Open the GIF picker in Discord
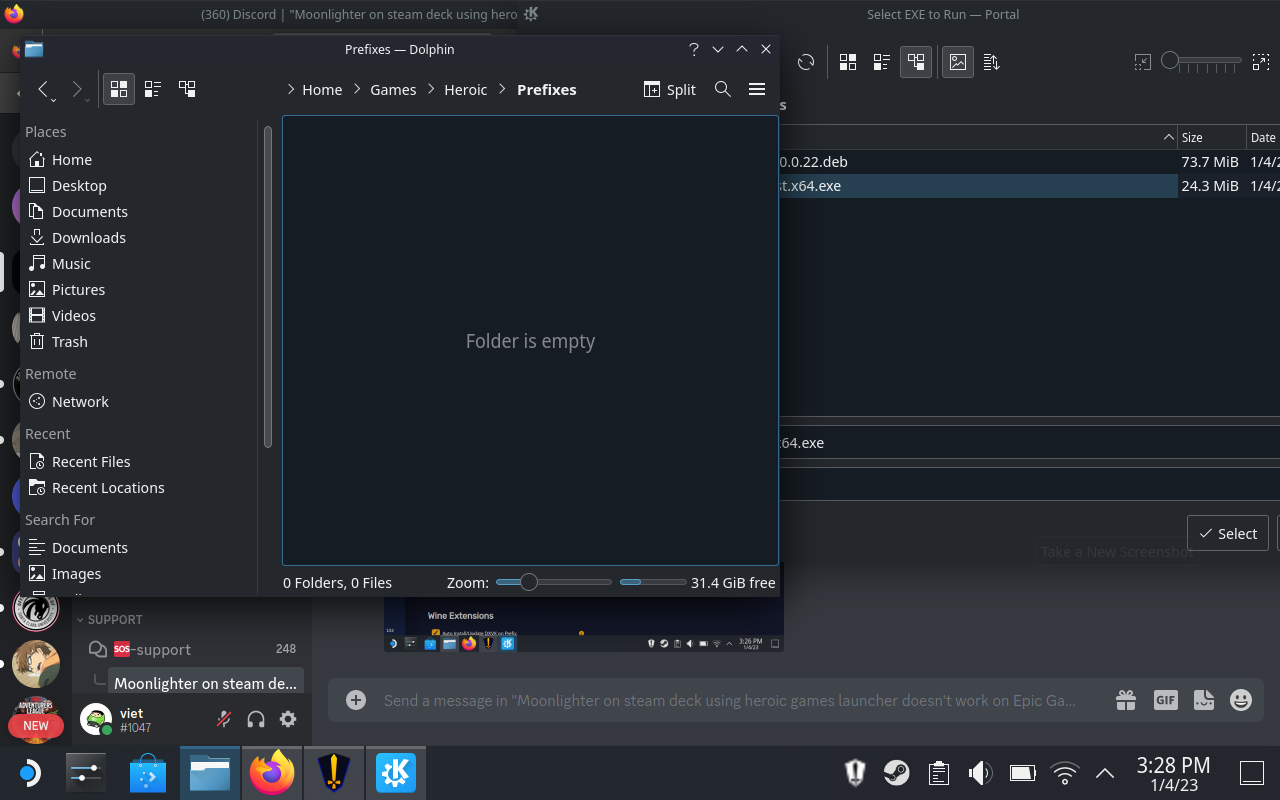1280x800 pixels. [1165, 700]
